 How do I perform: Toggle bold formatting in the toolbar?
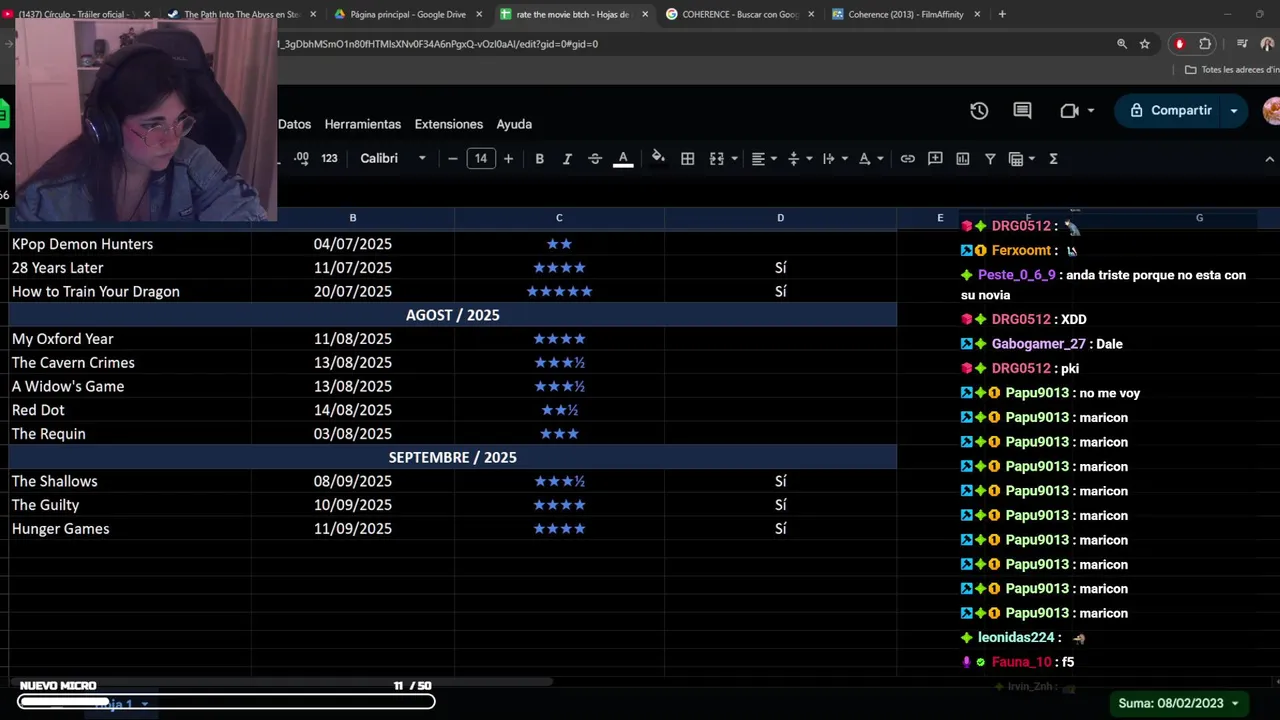click(539, 159)
